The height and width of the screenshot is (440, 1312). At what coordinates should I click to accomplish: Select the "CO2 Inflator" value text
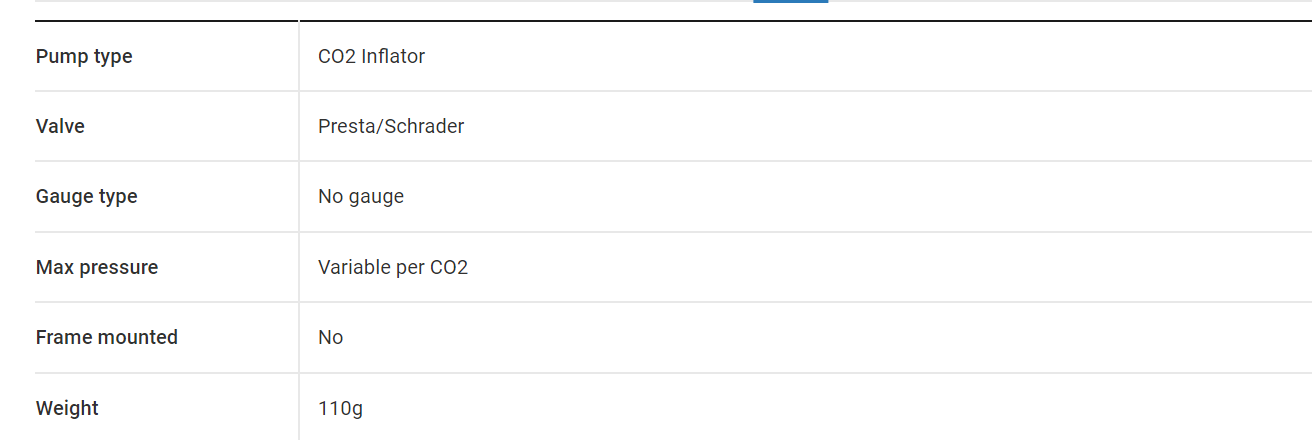pyautogui.click(x=371, y=56)
